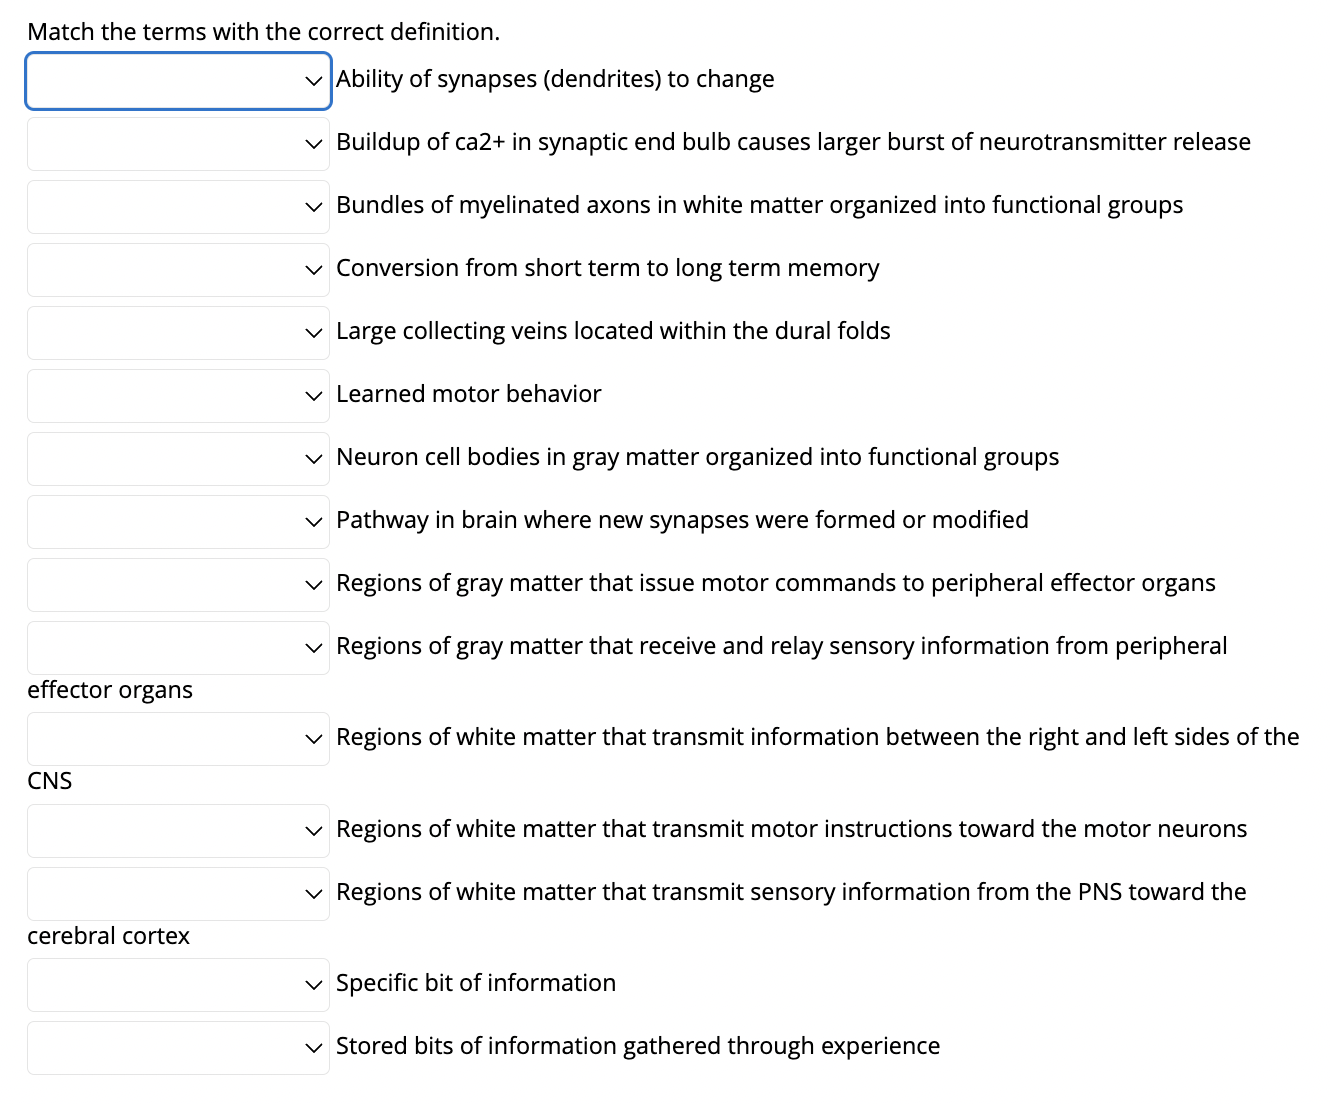Expand dropdown for 'right and left sides of the CNS'

click(178, 739)
